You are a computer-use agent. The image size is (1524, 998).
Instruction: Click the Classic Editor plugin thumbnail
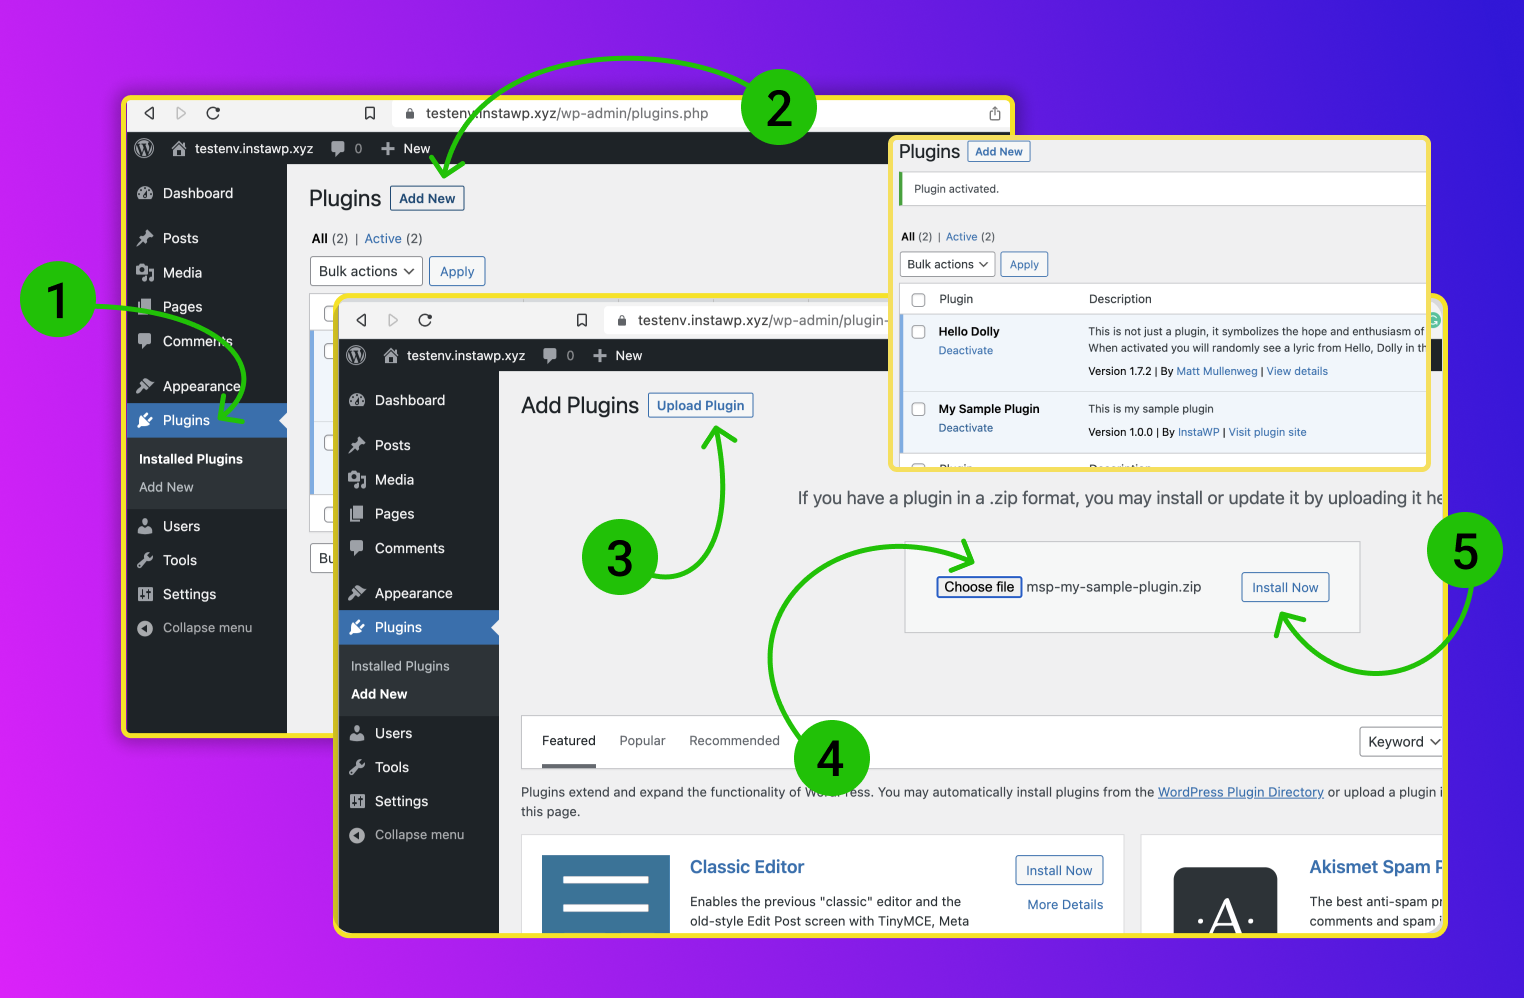606,894
